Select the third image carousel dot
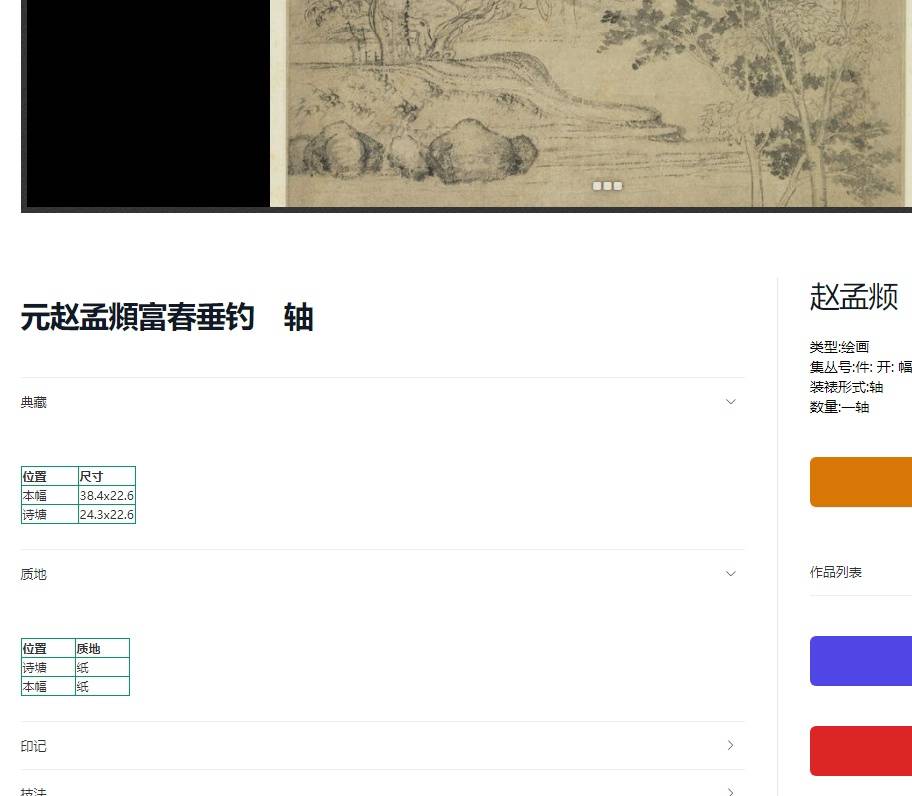 pyautogui.click(x=618, y=186)
